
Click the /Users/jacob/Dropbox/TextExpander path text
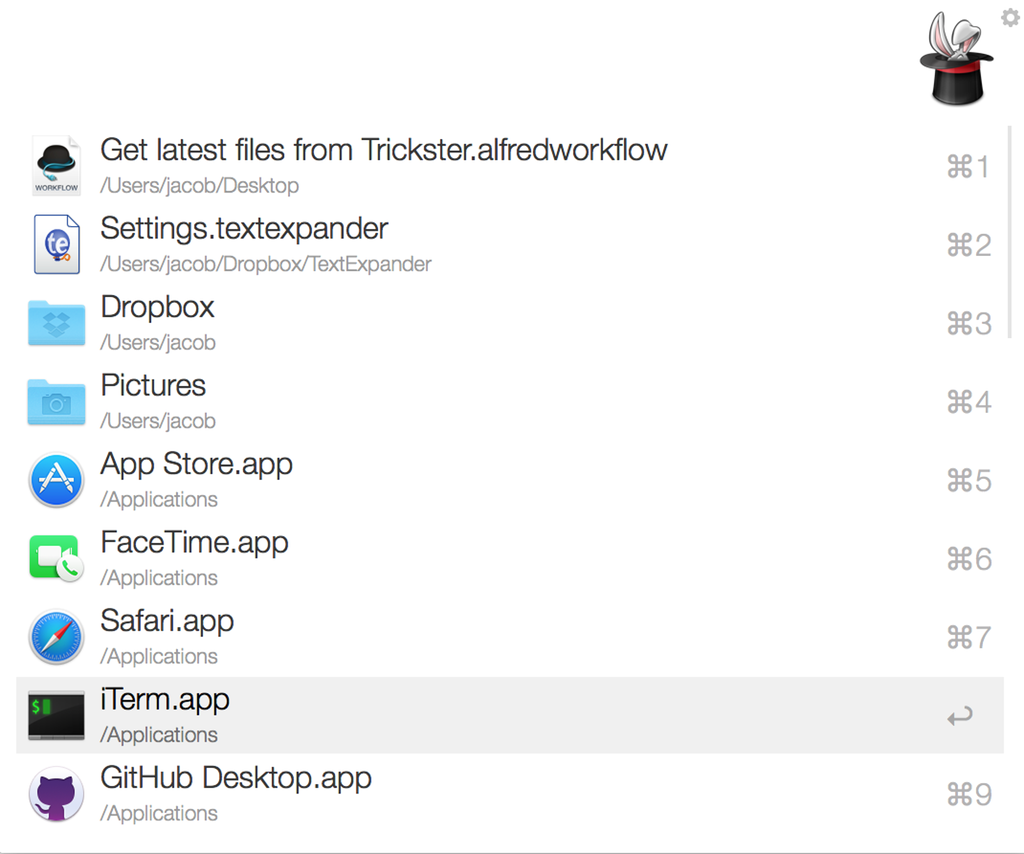pos(266,264)
